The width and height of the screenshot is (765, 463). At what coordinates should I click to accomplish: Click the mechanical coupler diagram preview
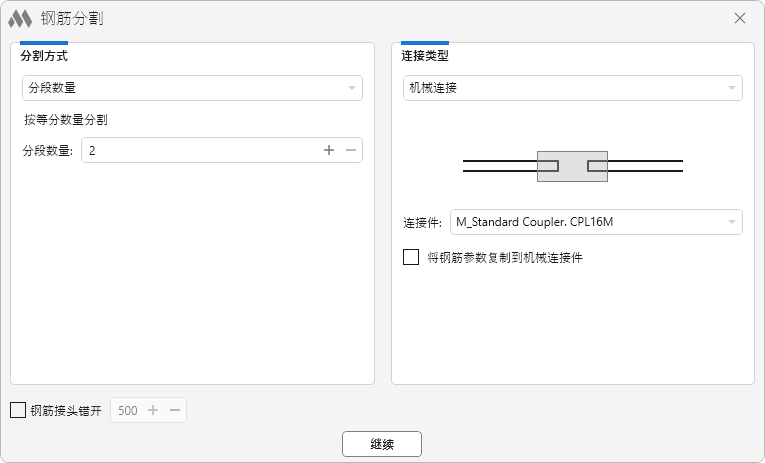click(572, 166)
